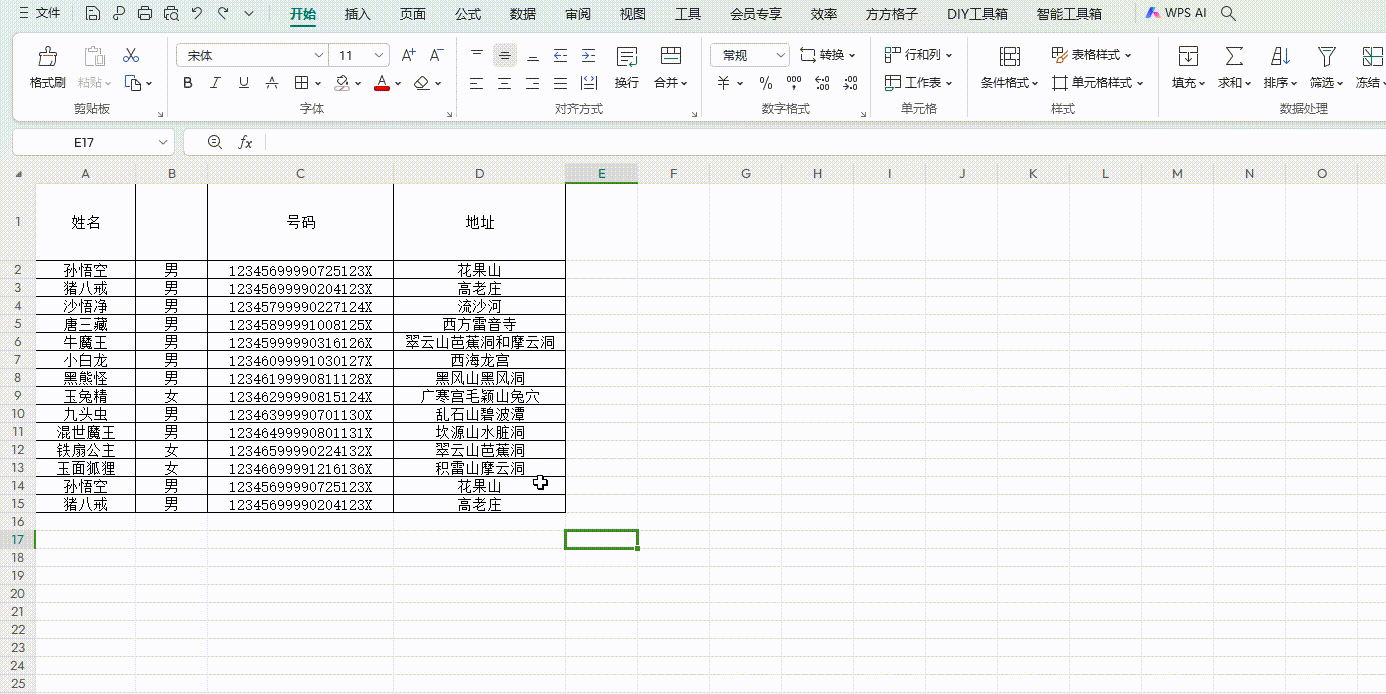
Task: Click the Save icon in quick access toolbar
Action: [x=93, y=14]
